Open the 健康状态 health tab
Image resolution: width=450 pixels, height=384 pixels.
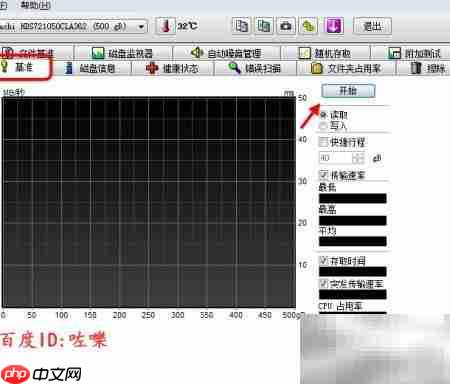point(172,68)
